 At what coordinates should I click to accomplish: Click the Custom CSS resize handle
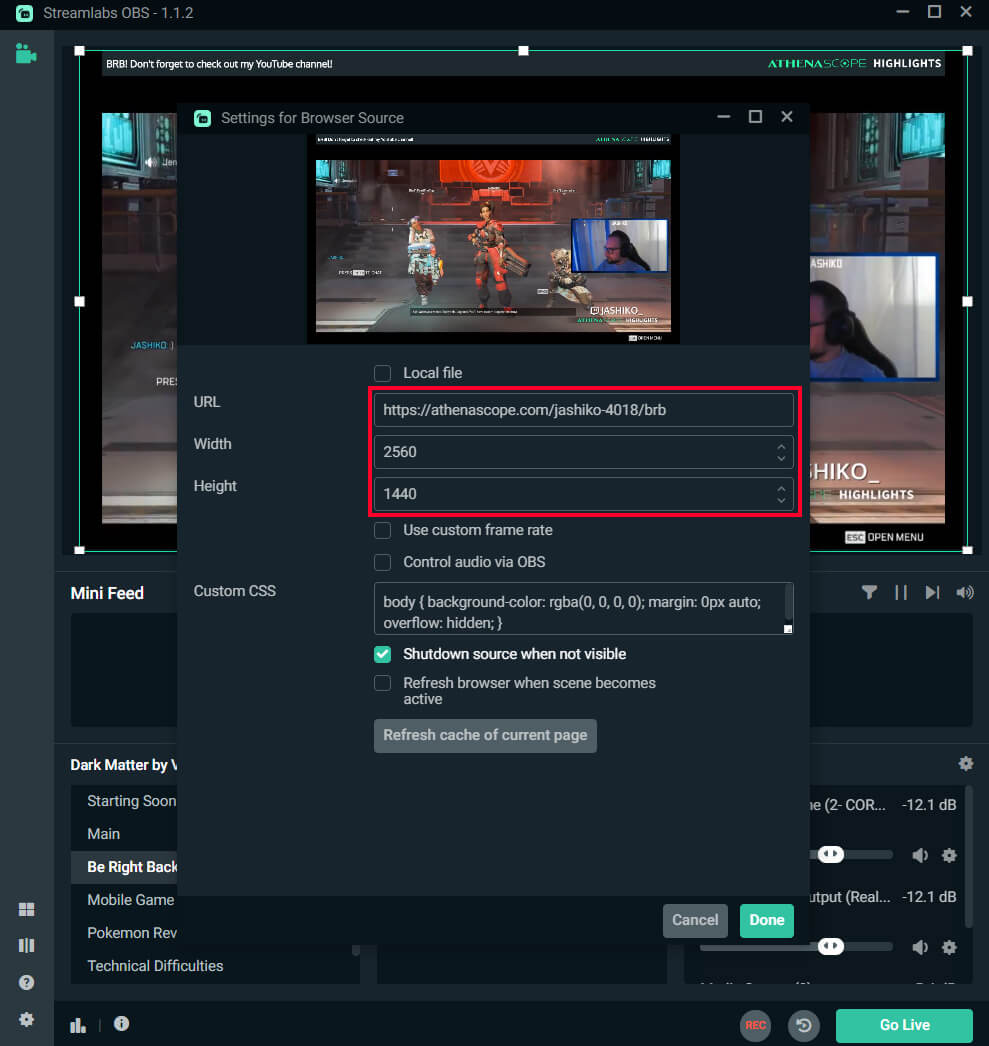pyautogui.click(x=788, y=629)
